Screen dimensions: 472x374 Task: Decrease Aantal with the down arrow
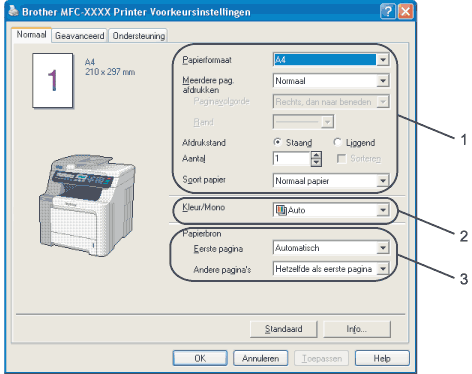(316, 162)
